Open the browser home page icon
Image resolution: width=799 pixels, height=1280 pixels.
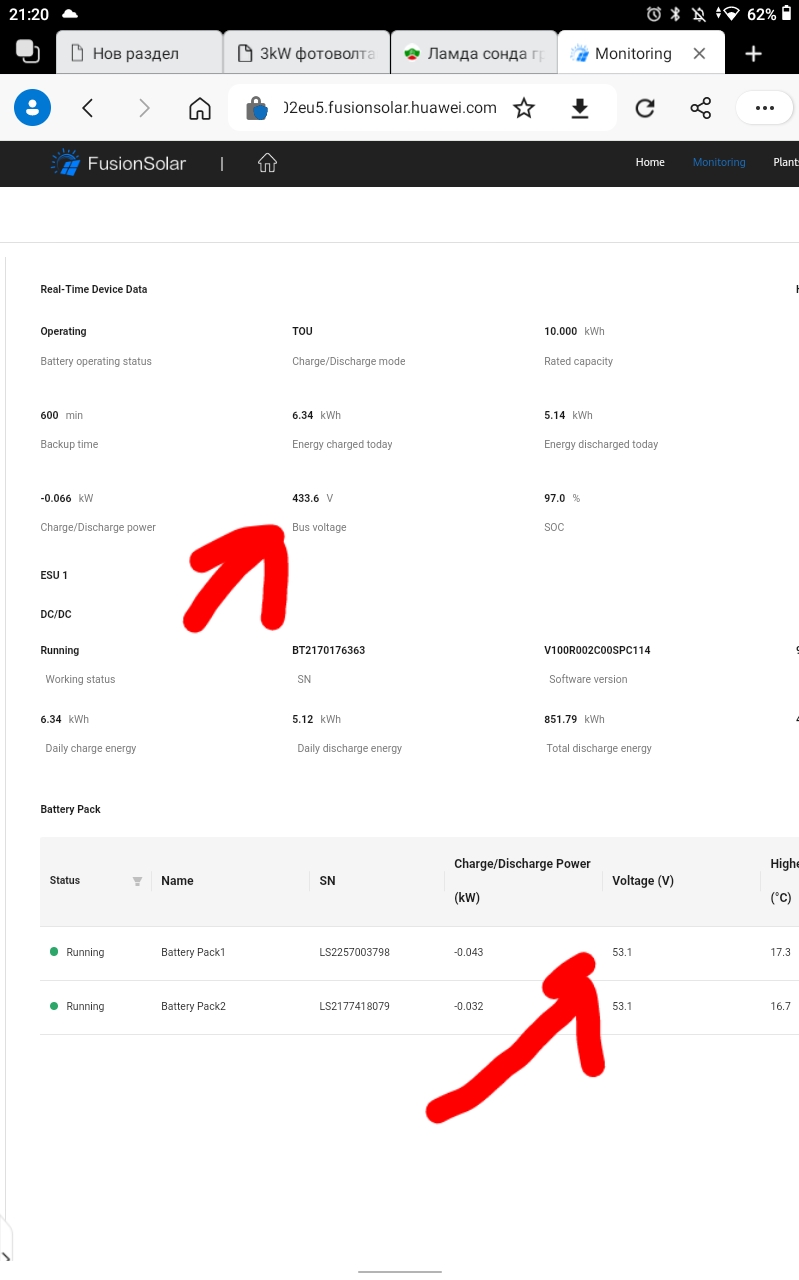click(200, 108)
